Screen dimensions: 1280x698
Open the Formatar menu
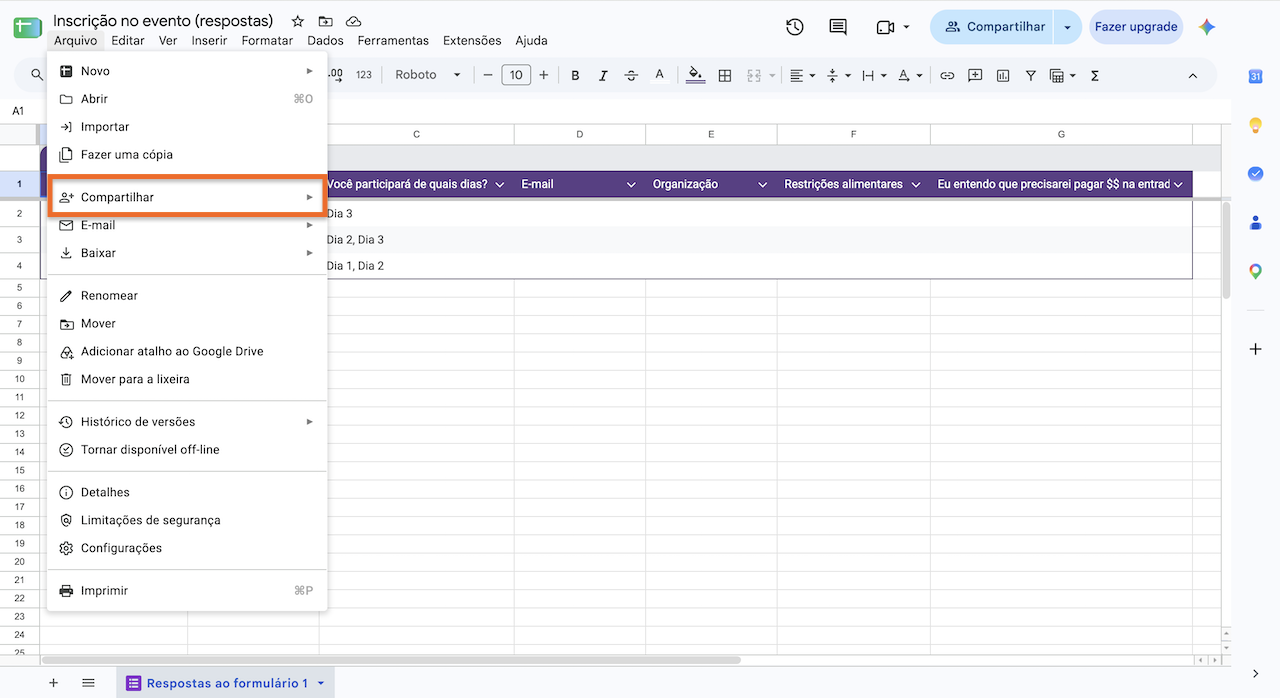pos(267,41)
